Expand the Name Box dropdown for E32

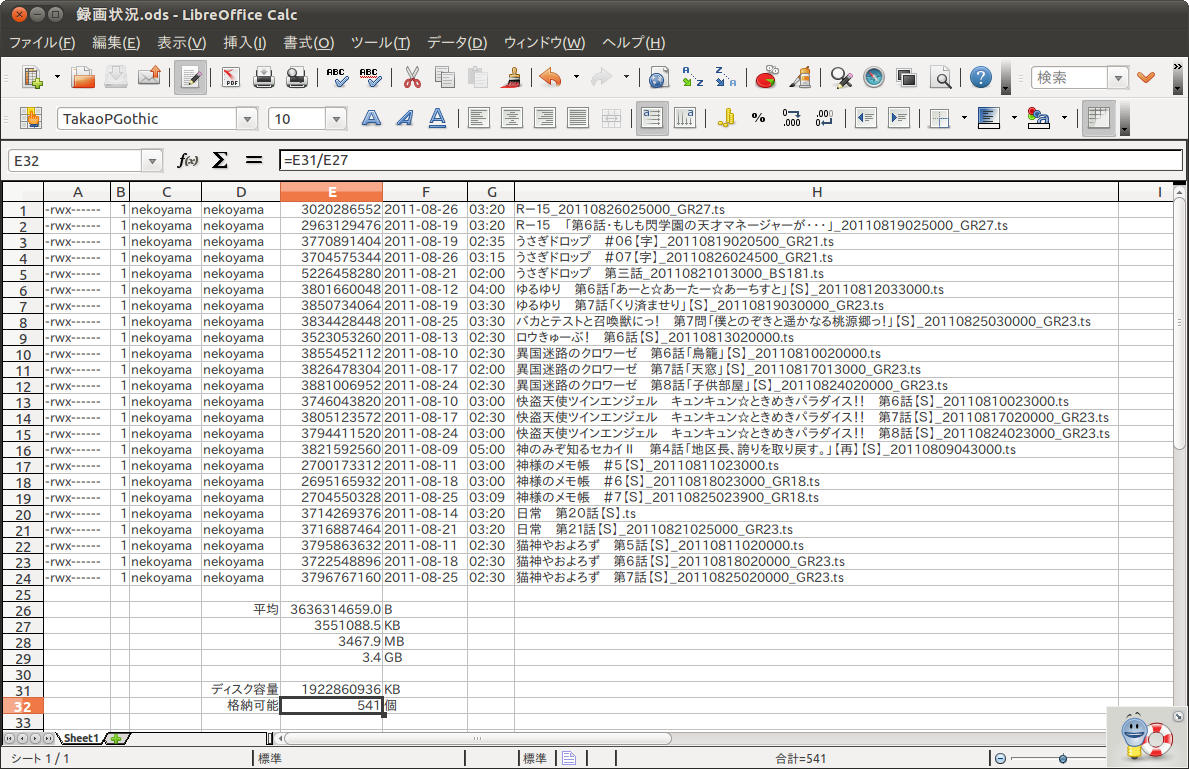152,160
